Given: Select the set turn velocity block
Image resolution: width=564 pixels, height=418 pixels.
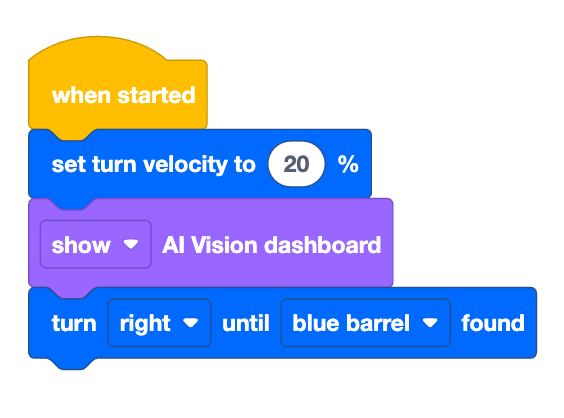Looking at the screenshot, I should tap(200, 164).
